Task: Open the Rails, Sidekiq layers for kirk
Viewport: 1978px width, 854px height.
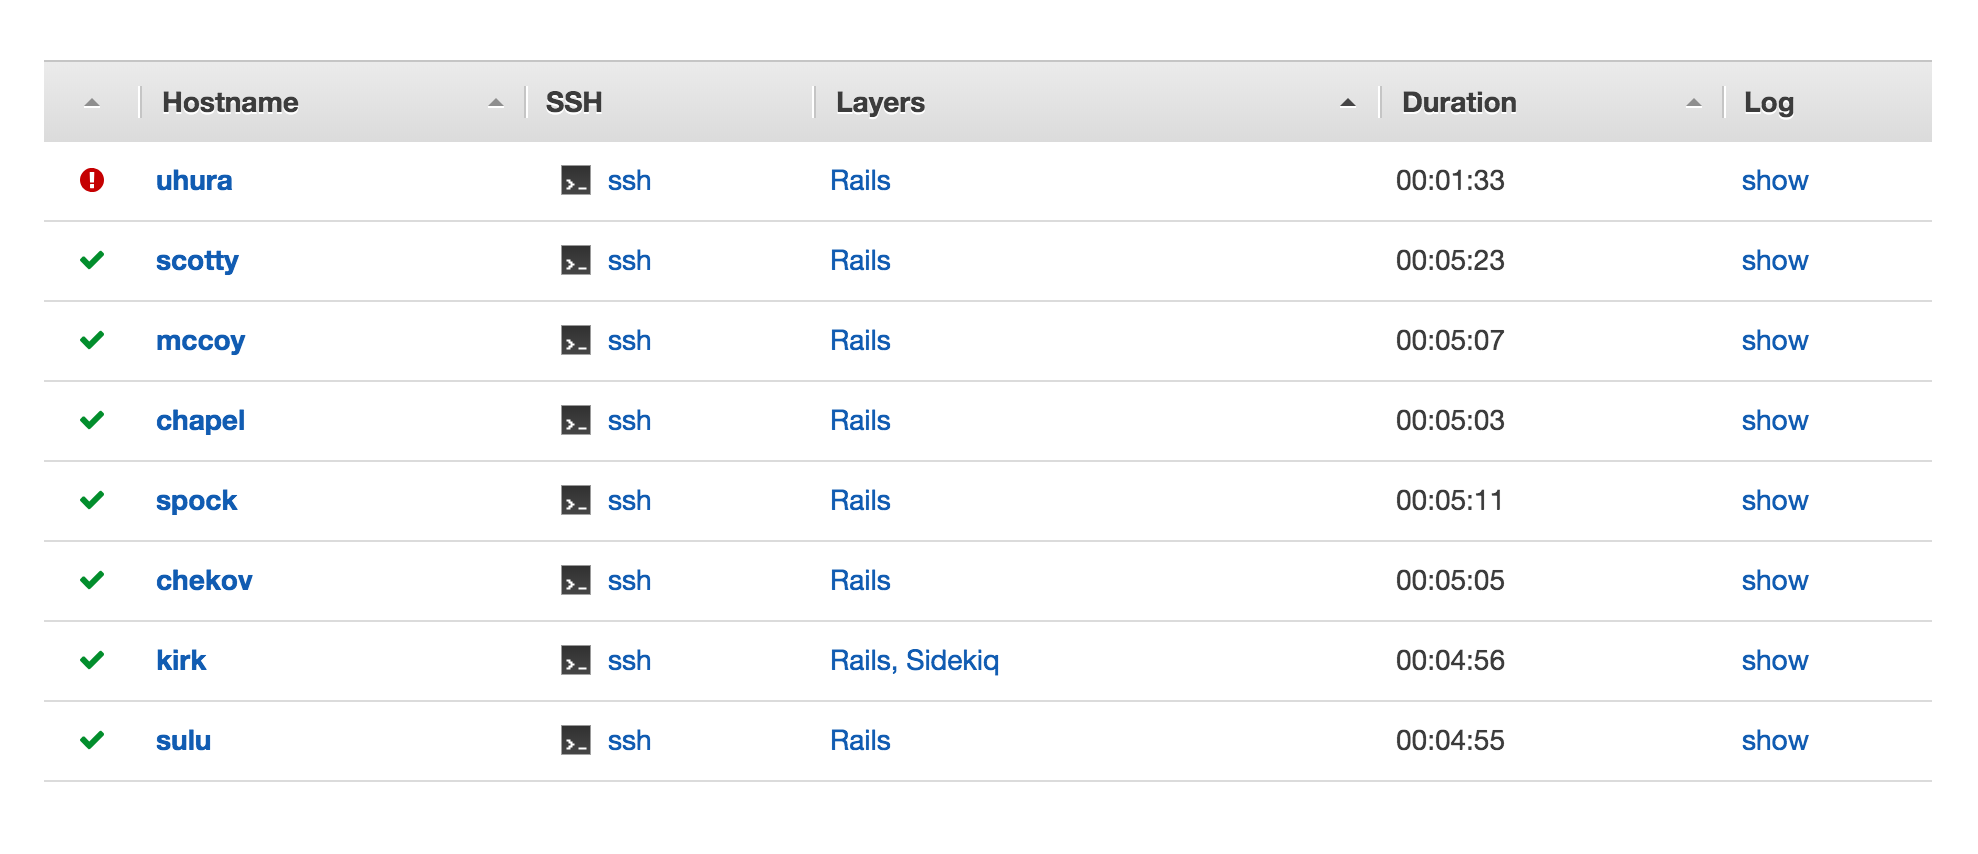Action: tap(915, 661)
